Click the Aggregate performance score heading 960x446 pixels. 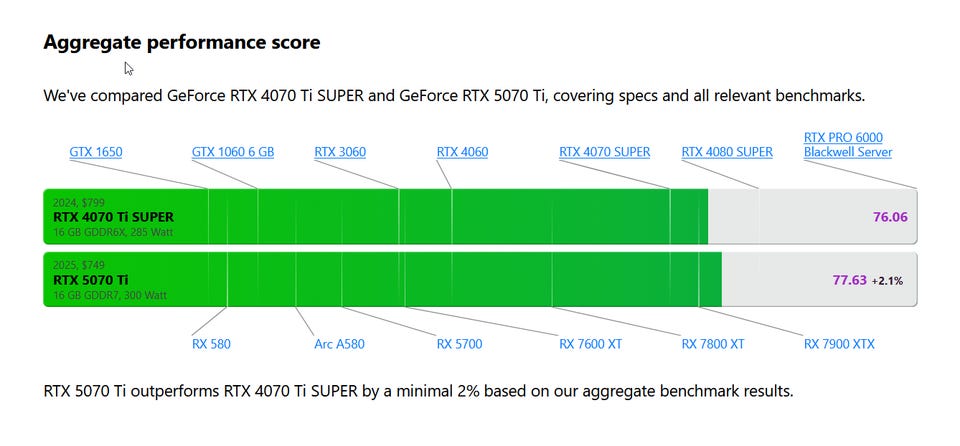182,42
